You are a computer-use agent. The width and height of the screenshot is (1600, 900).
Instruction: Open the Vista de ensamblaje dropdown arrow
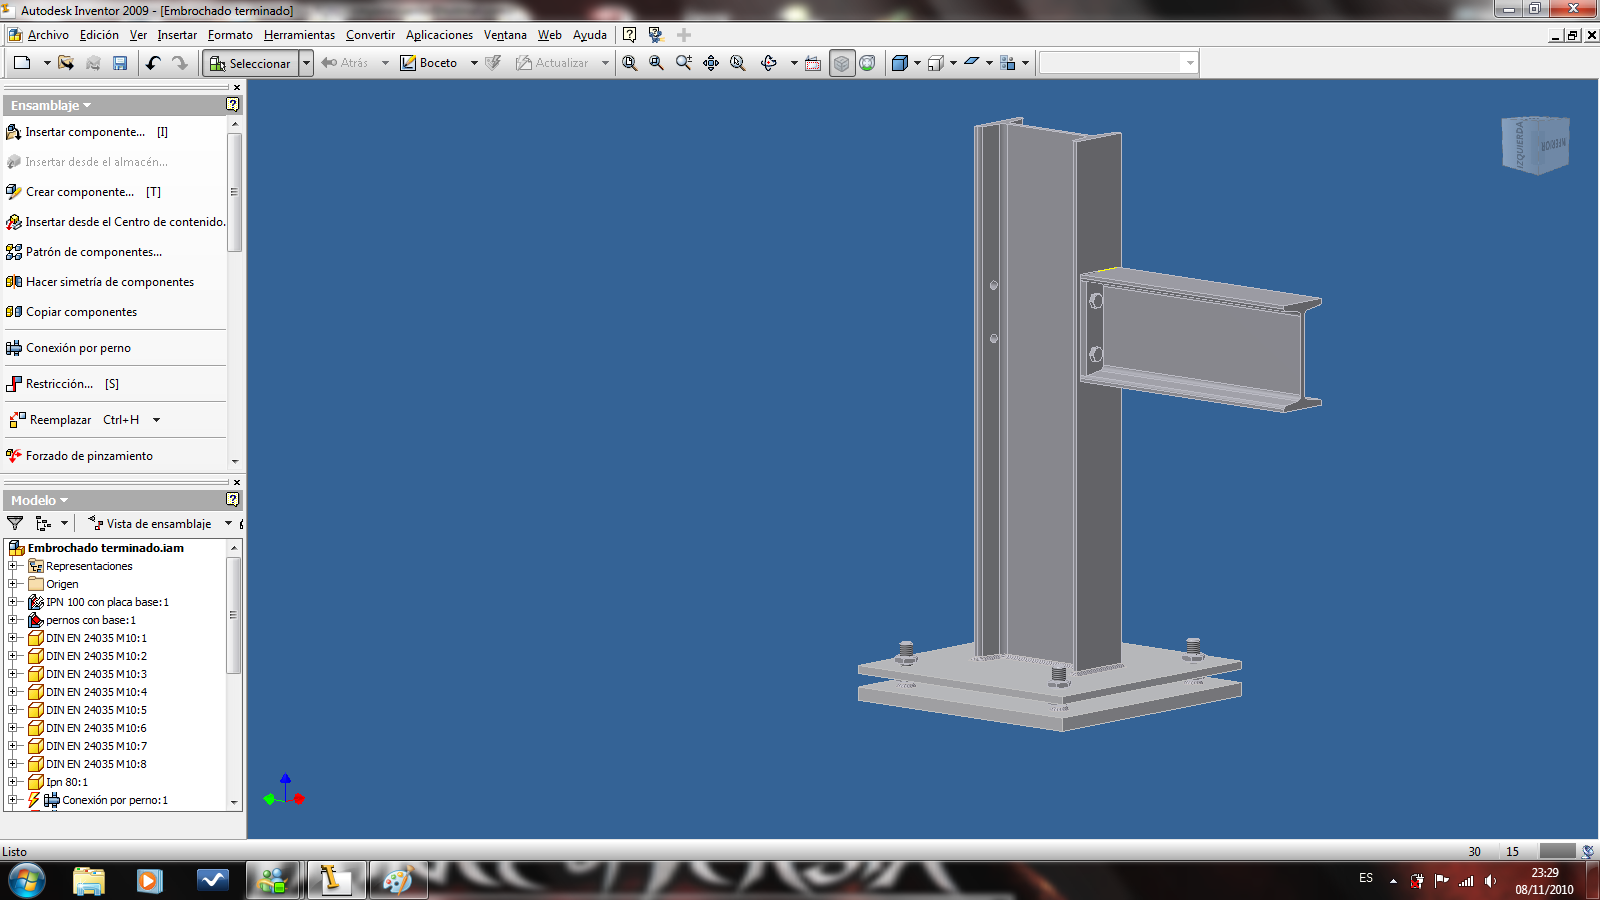(228, 523)
